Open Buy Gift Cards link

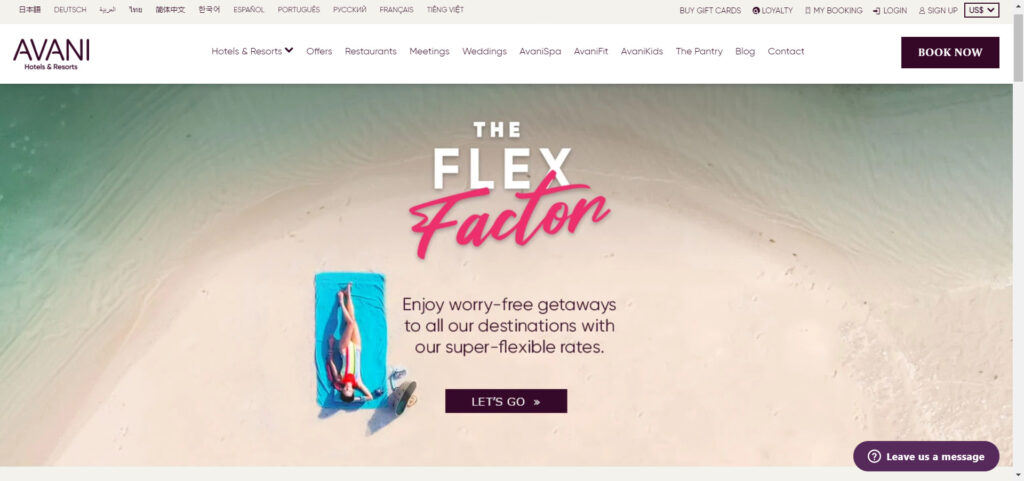[x=710, y=10]
